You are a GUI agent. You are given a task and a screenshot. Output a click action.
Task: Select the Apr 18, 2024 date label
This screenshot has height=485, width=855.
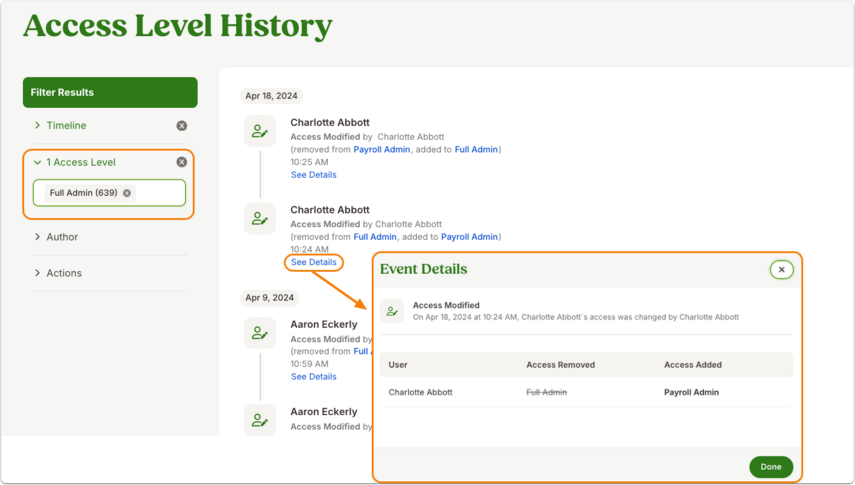coord(271,96)
